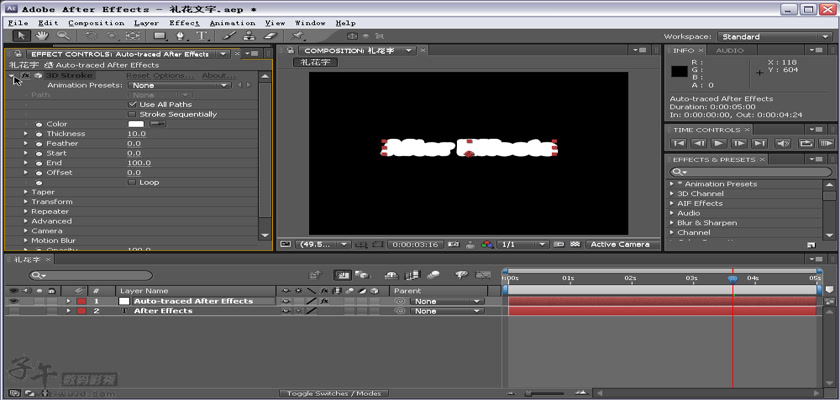Click the Color white swatch
The height and width of the screenshot is (400, 840).
tap(136, 124)
